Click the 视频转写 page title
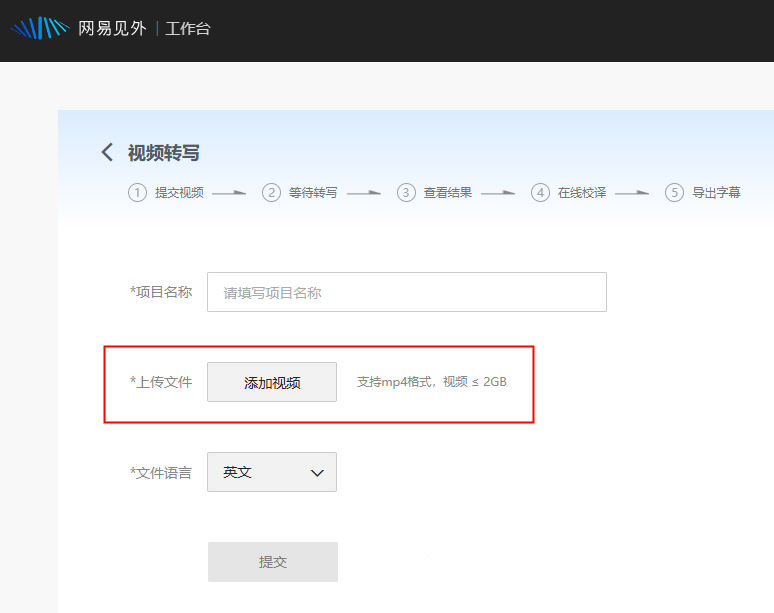 tap(163, 153)
